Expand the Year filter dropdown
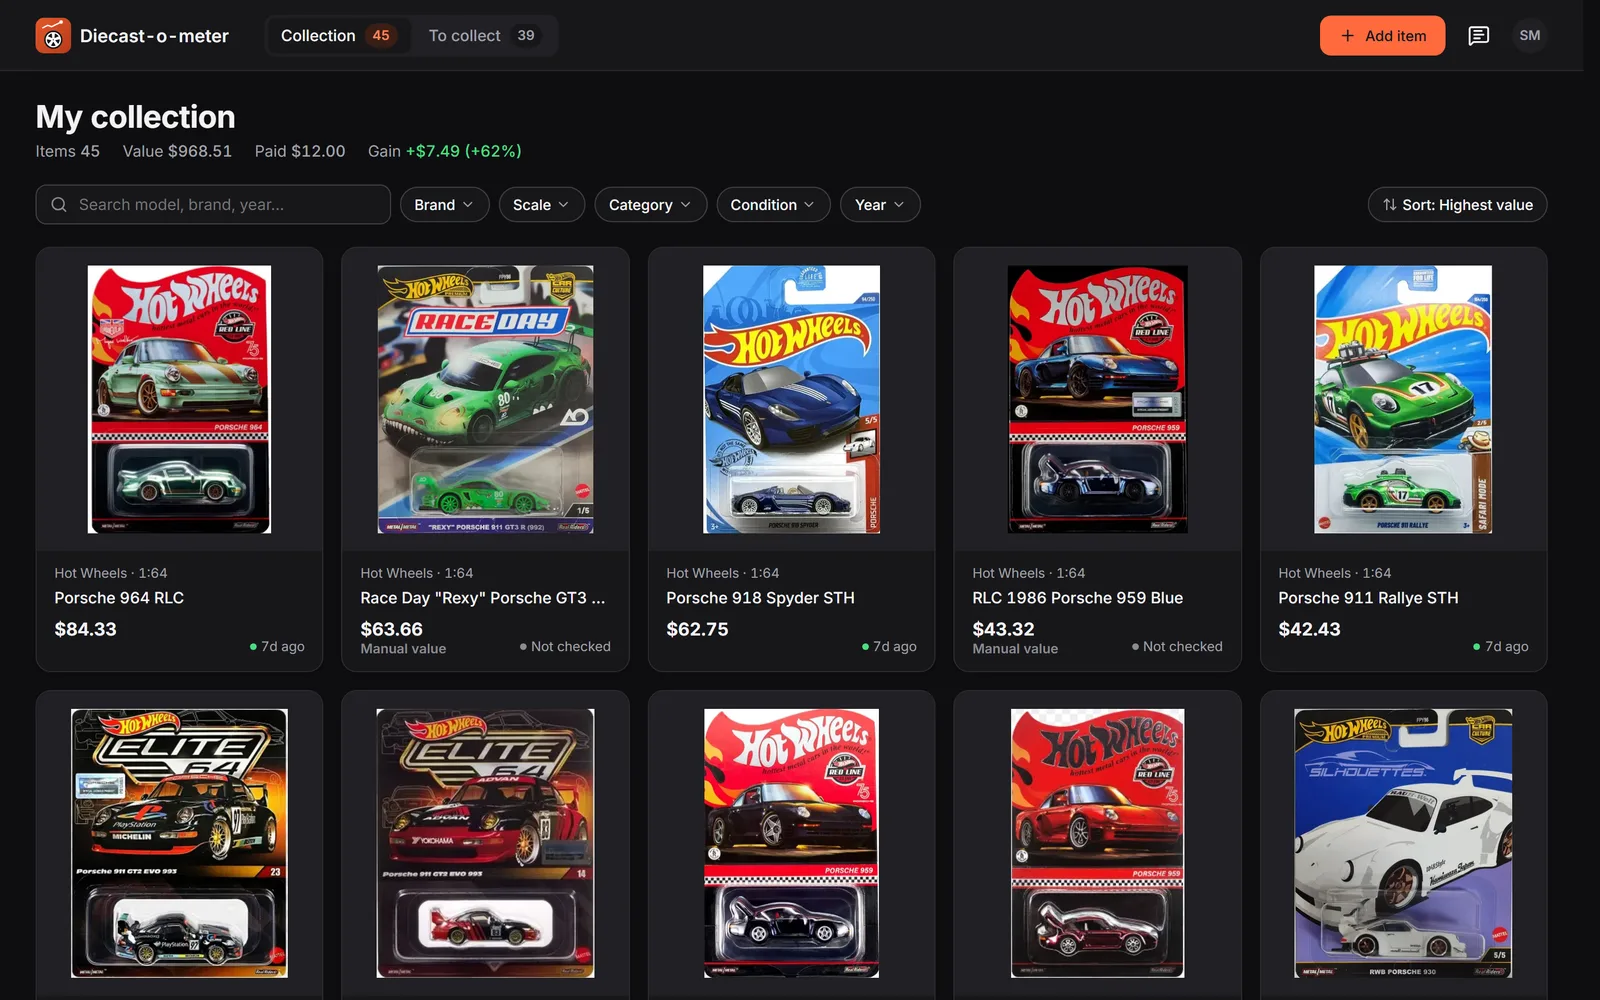Screen dimensions: 1600x1000 (x=880, y=205)
